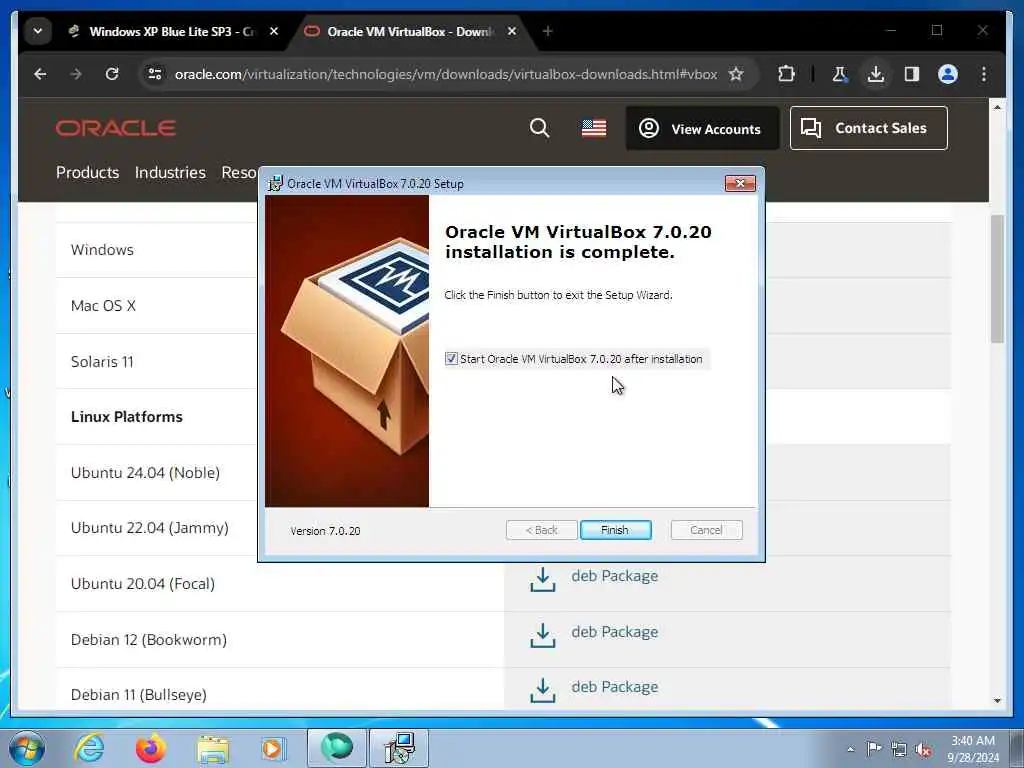Download deb Package for Debian 11 (Bullseye)
Image resolution: width=1024 pixels, height=768 pixels.
pyautogui.click(x=615, y=687)
